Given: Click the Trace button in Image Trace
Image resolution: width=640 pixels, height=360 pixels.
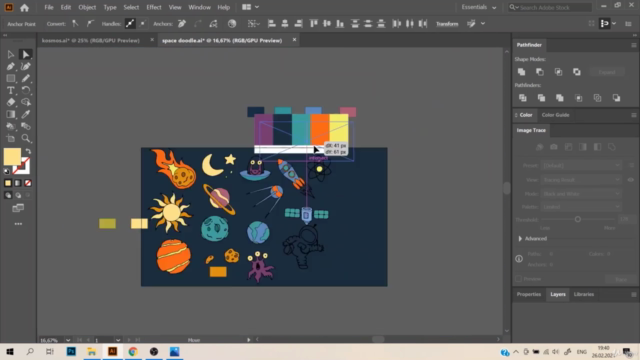Looking at the screenshot, I should click(x=621, y=279).
